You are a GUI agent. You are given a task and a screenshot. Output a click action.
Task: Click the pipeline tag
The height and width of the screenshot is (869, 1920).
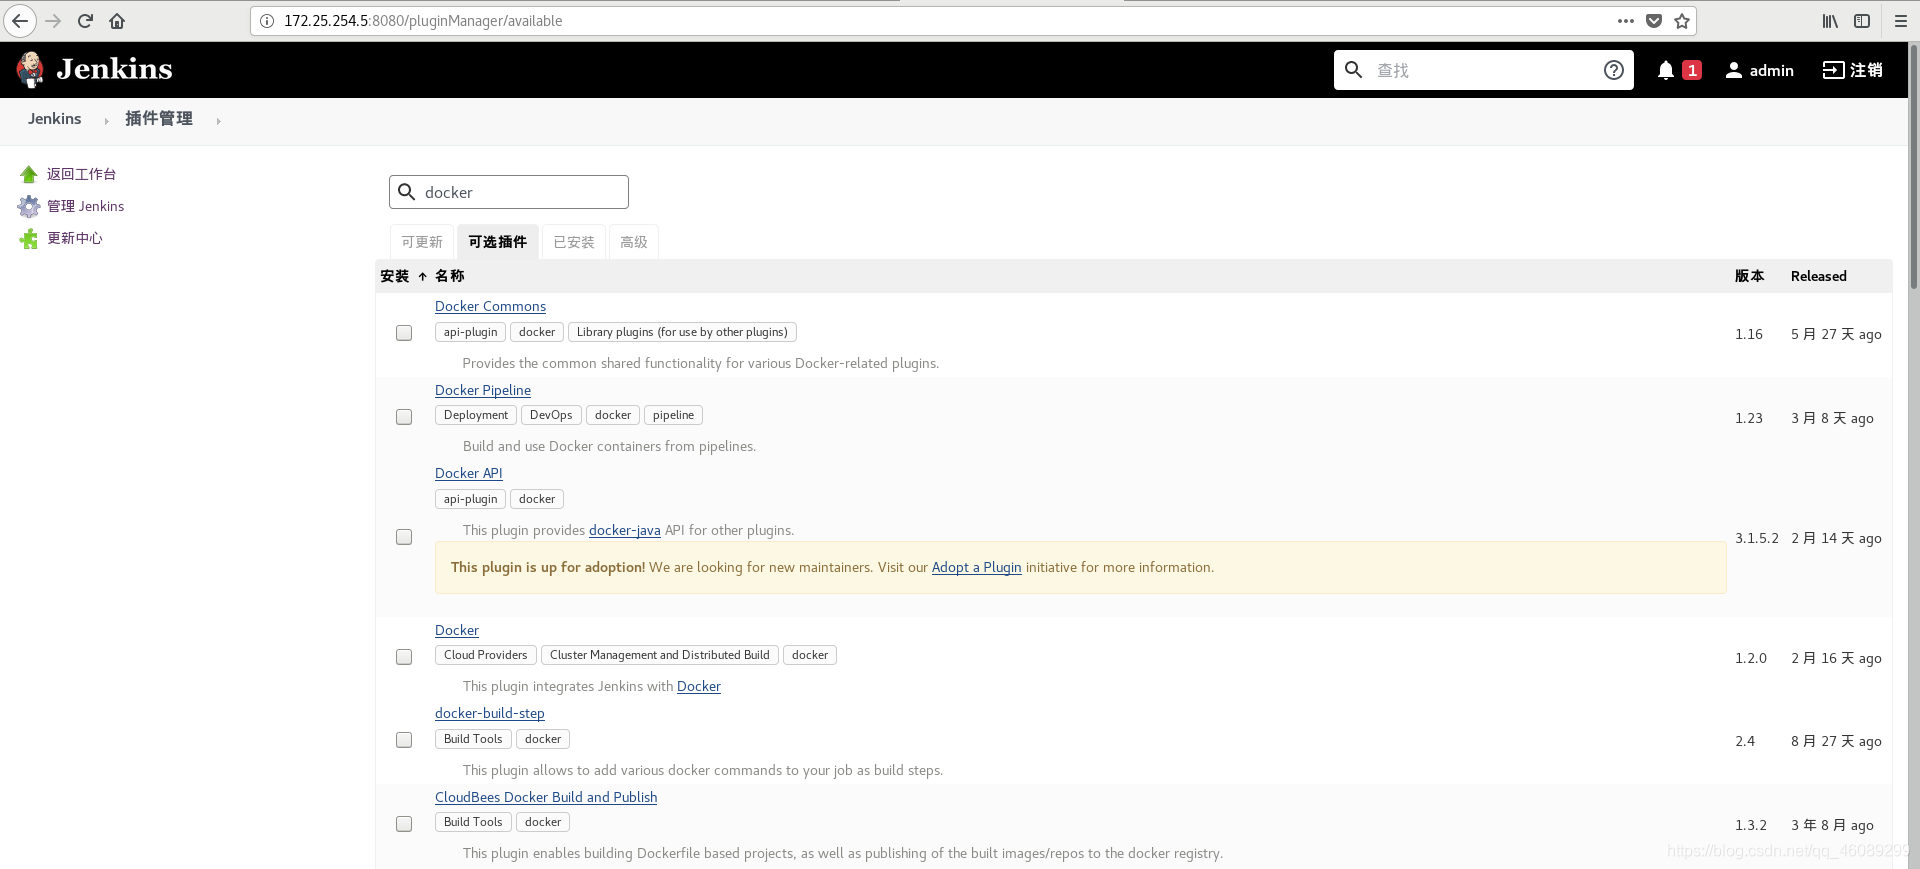pyautogui.click(x=674, y=415)
